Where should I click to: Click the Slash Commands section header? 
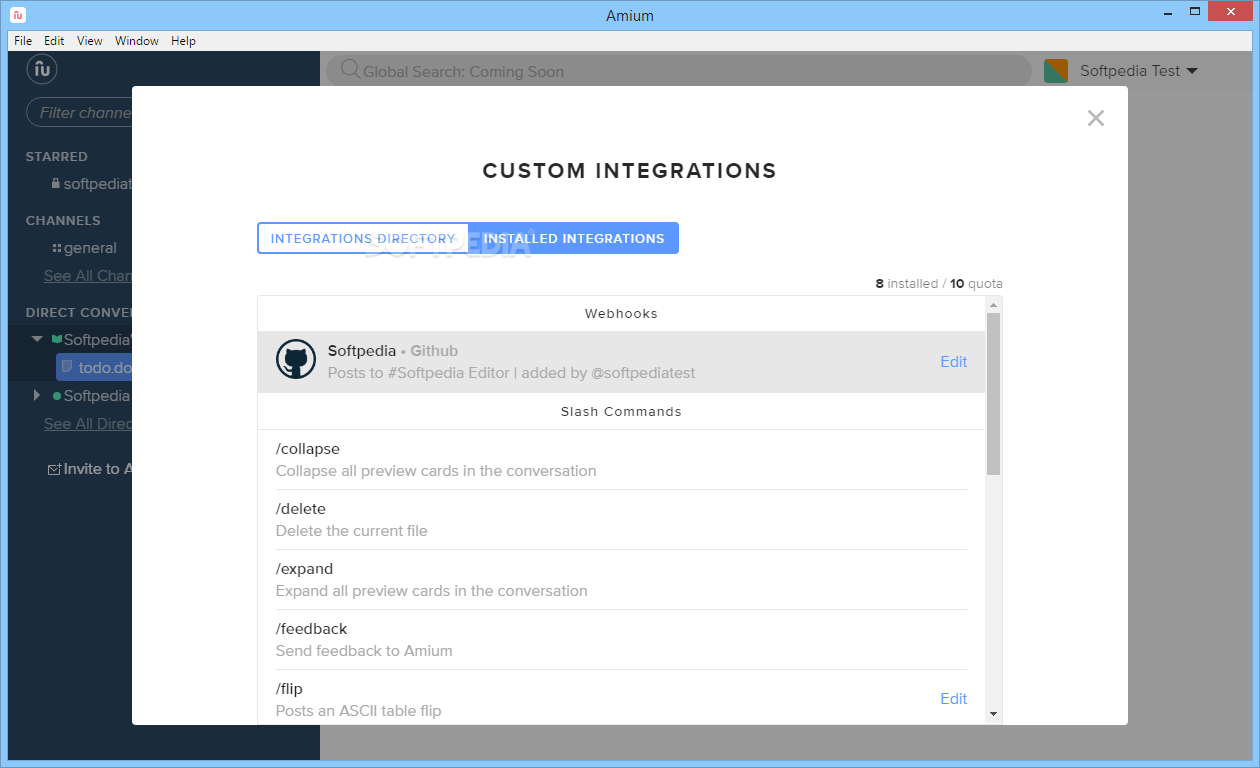[621, 411]
